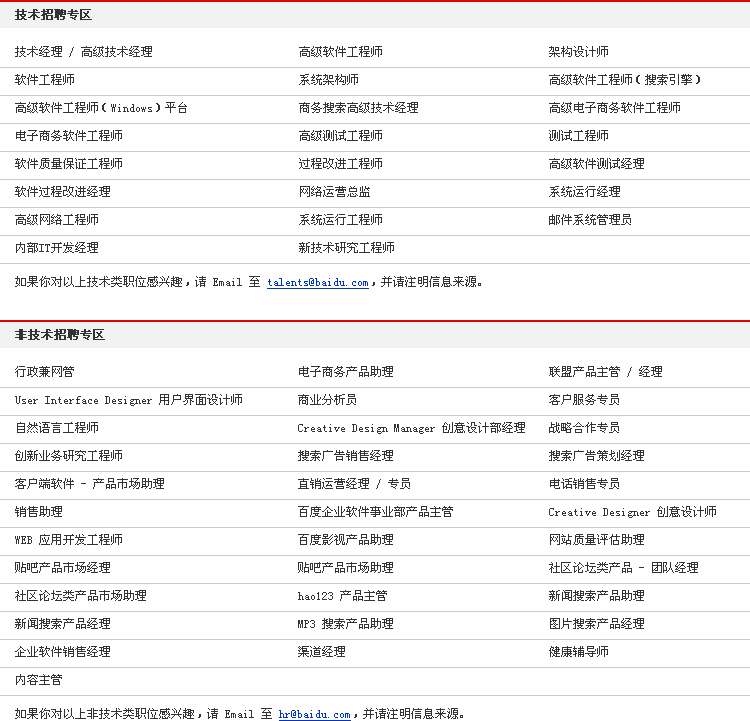Click 高级测试工程师 position

pyautogui.click(x=341, y=135)
